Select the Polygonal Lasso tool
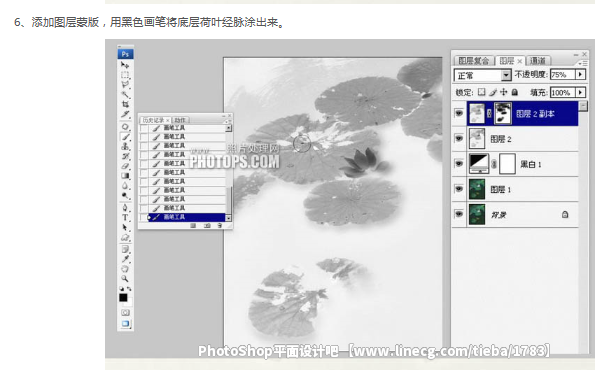 click(x=125, y=84)
